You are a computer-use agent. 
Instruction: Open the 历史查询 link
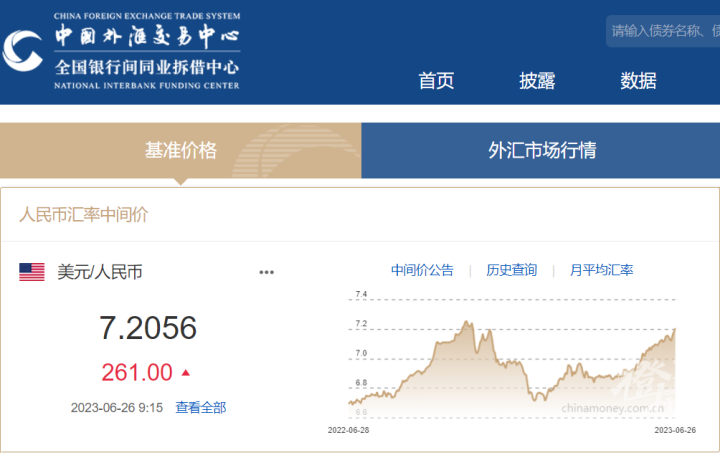(x=511, y=270)
